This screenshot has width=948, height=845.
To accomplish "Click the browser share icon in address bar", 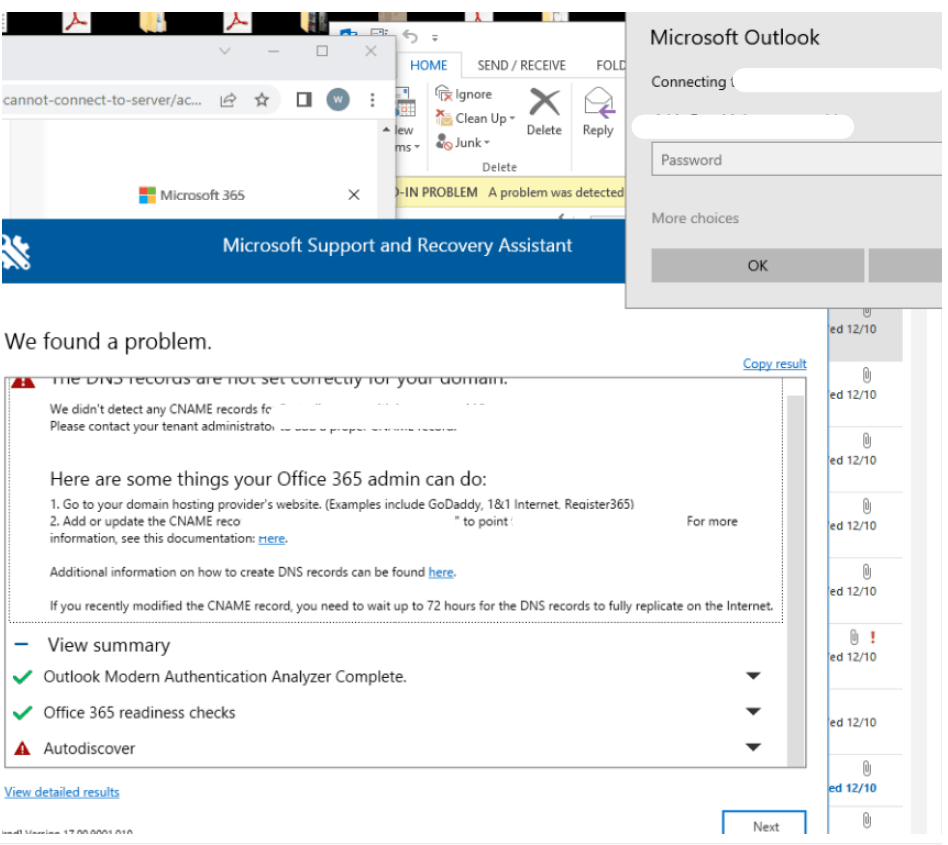I will (228, 100).
